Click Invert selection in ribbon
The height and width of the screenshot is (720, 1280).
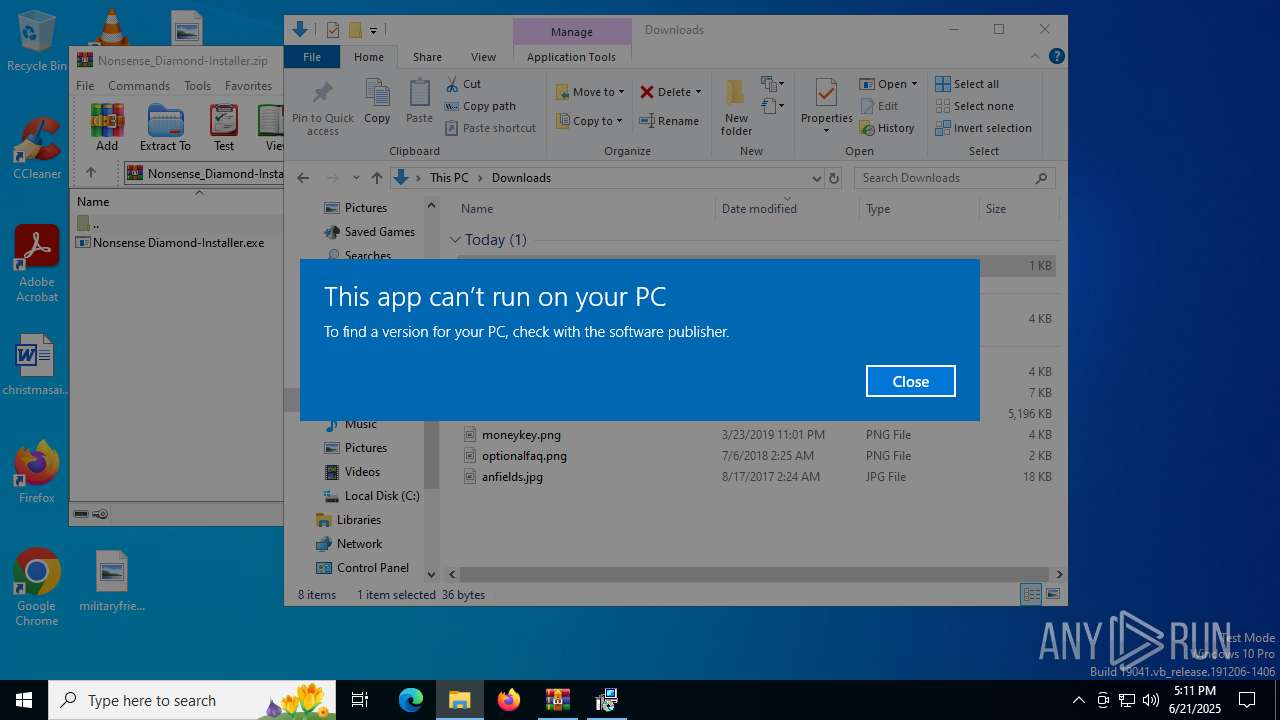point(983,128)
